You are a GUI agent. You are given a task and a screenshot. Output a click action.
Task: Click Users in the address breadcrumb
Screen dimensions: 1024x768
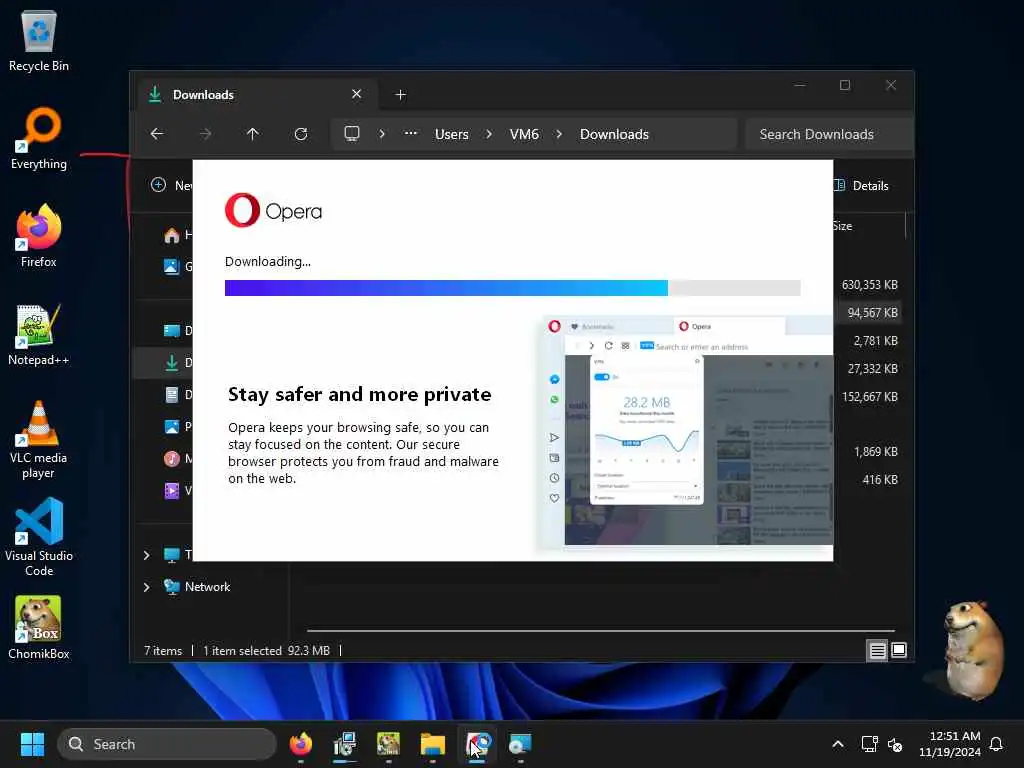point(451,134)
